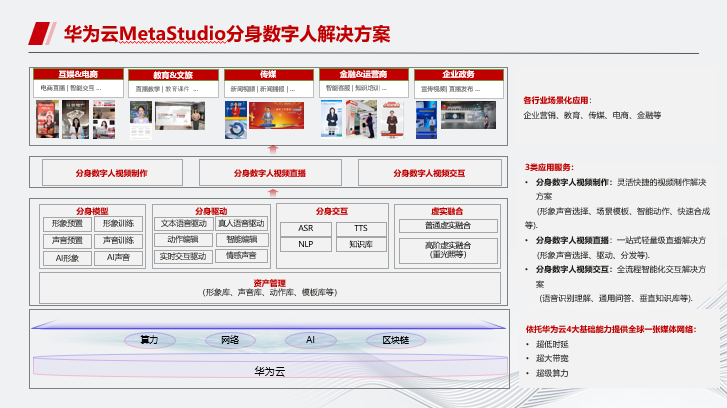Select the AI形象 box
This screenshot has height=408, width=727.
(67, 258)
